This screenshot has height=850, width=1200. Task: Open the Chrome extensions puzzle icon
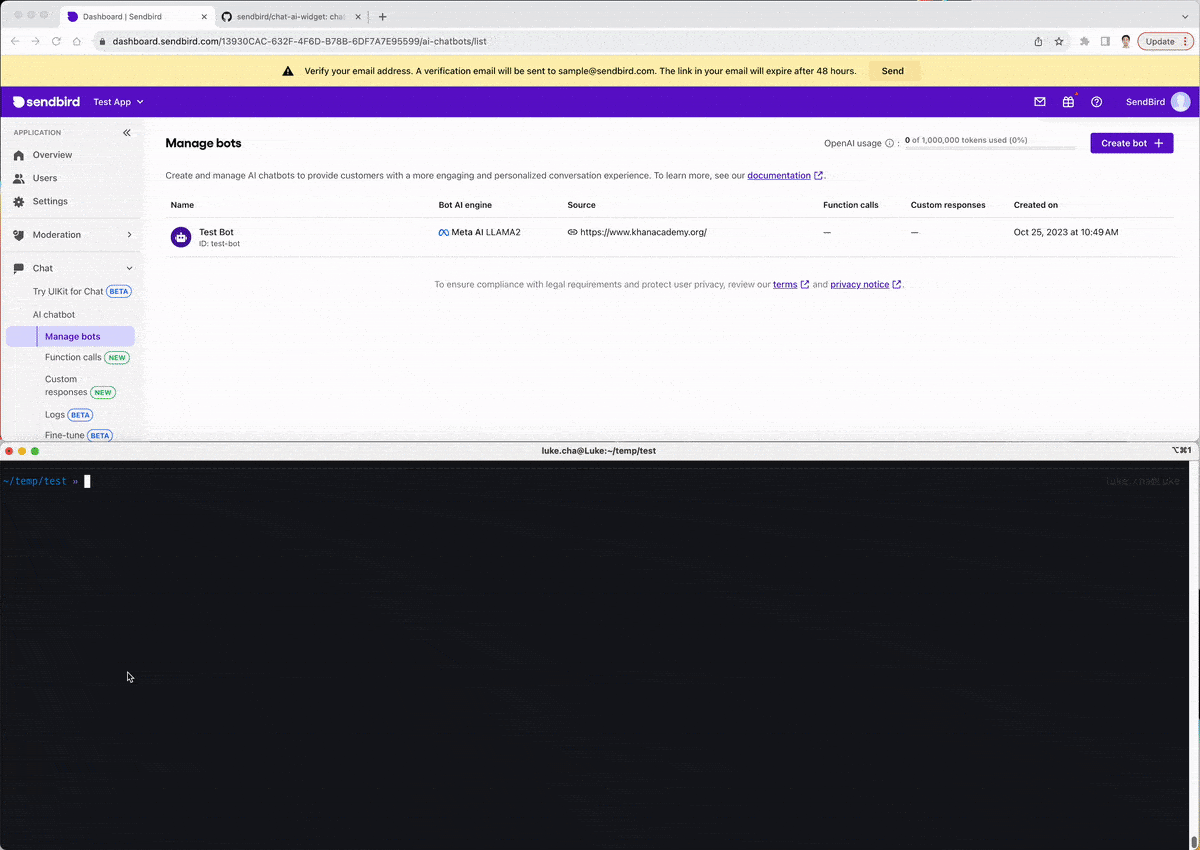click(1085, 41)
